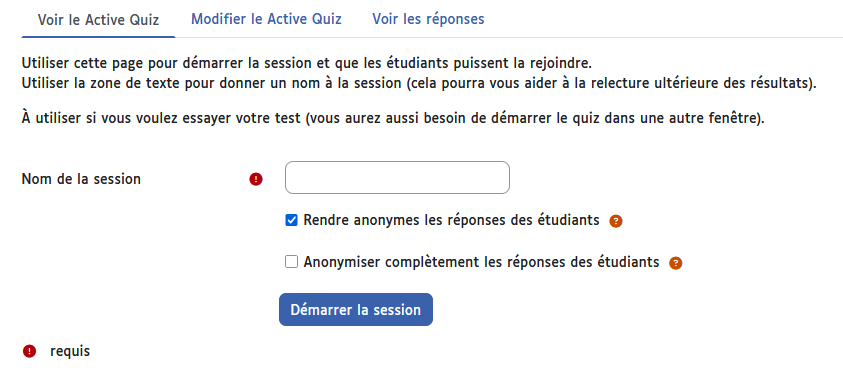Click the line Utiliser la zone de texte
This screenshot has height=374, width=843.
tap(419, 84)
